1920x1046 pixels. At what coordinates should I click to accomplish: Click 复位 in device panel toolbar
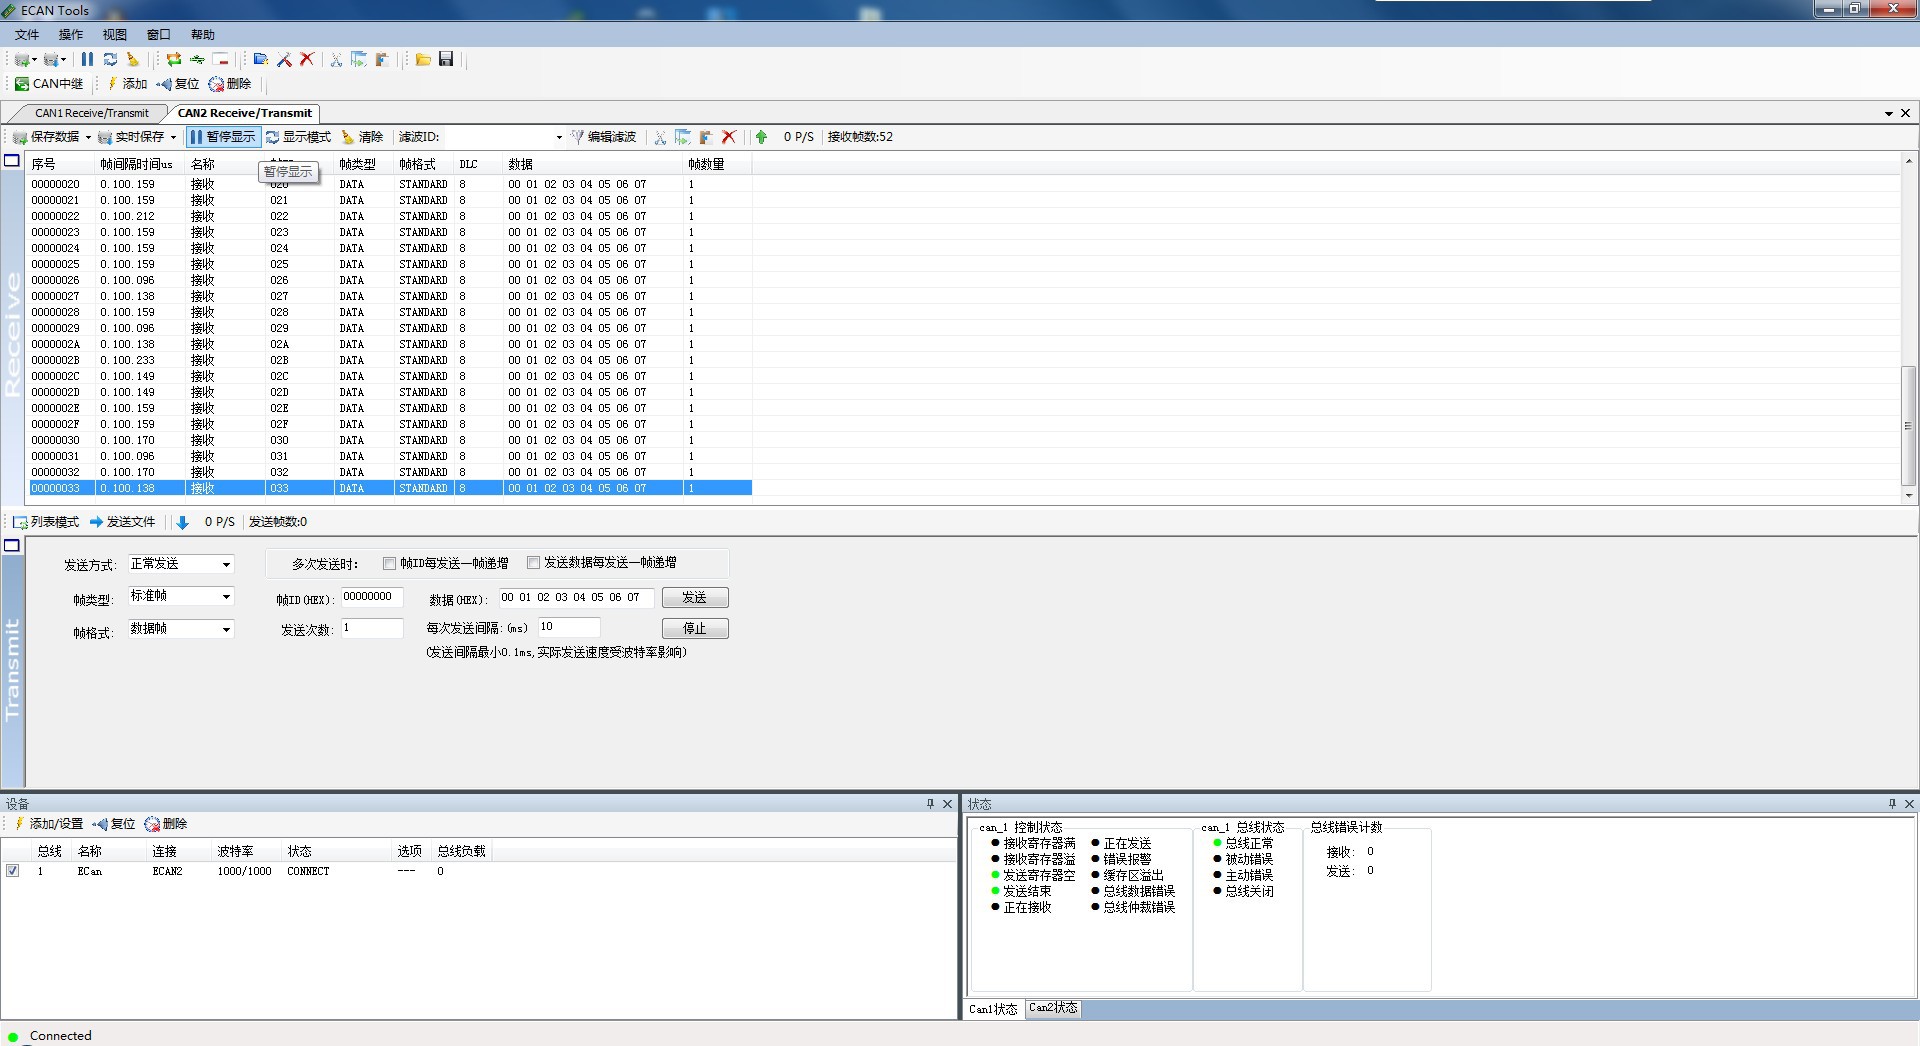click(x=114, y=824)
